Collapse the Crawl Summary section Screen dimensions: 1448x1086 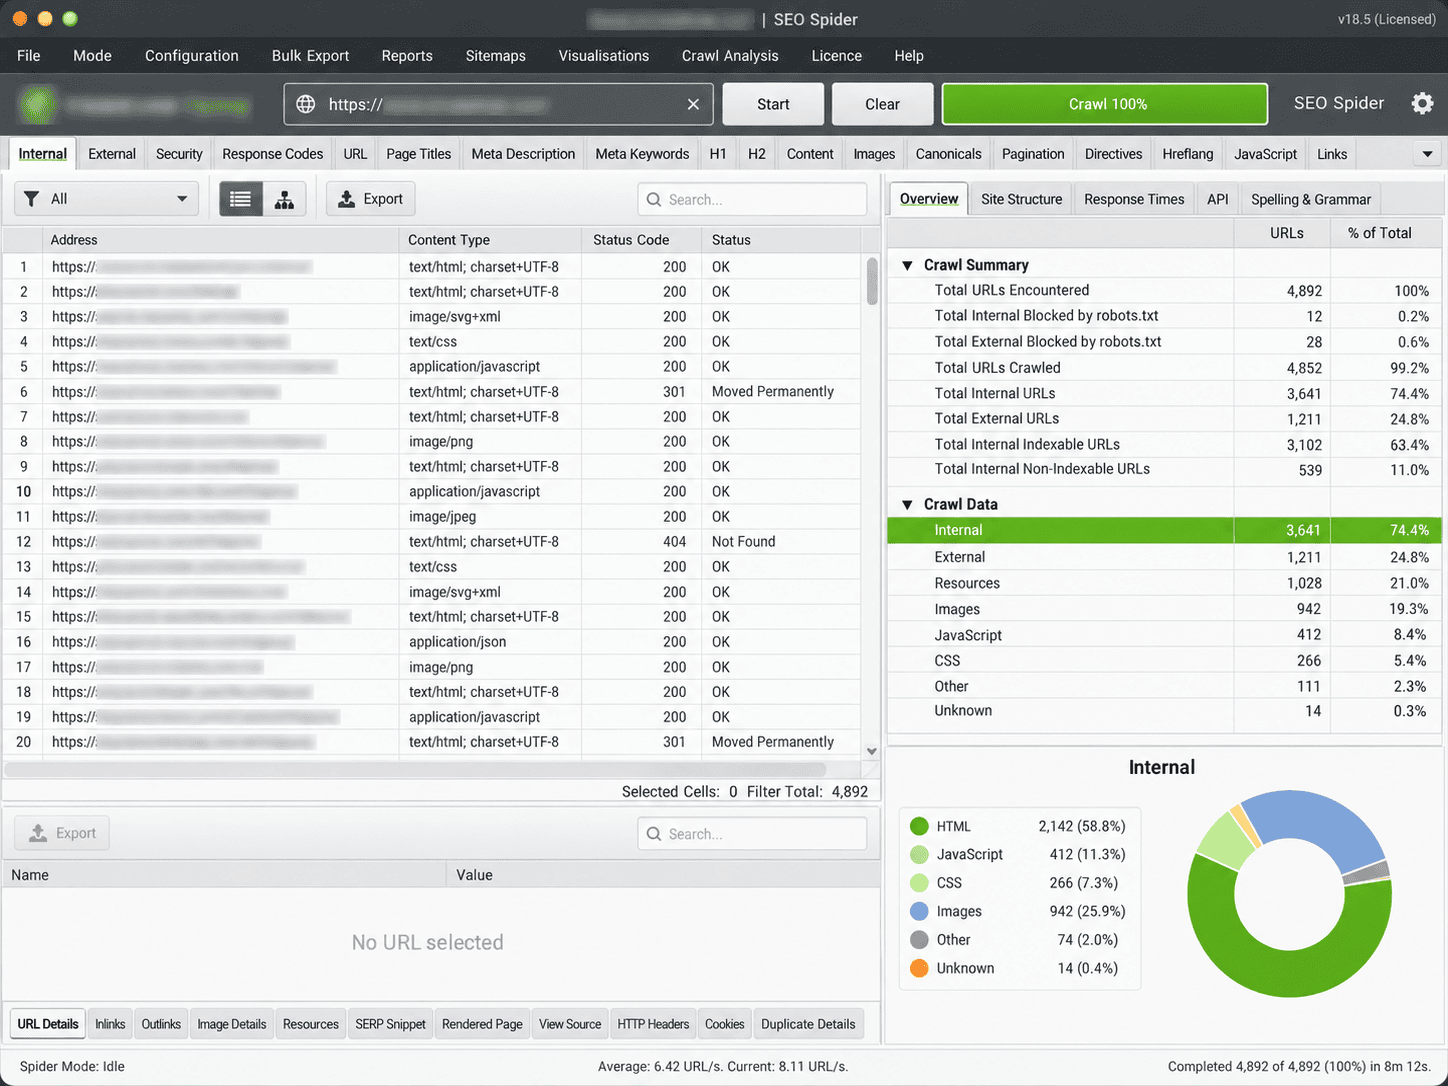click(908, 265)
